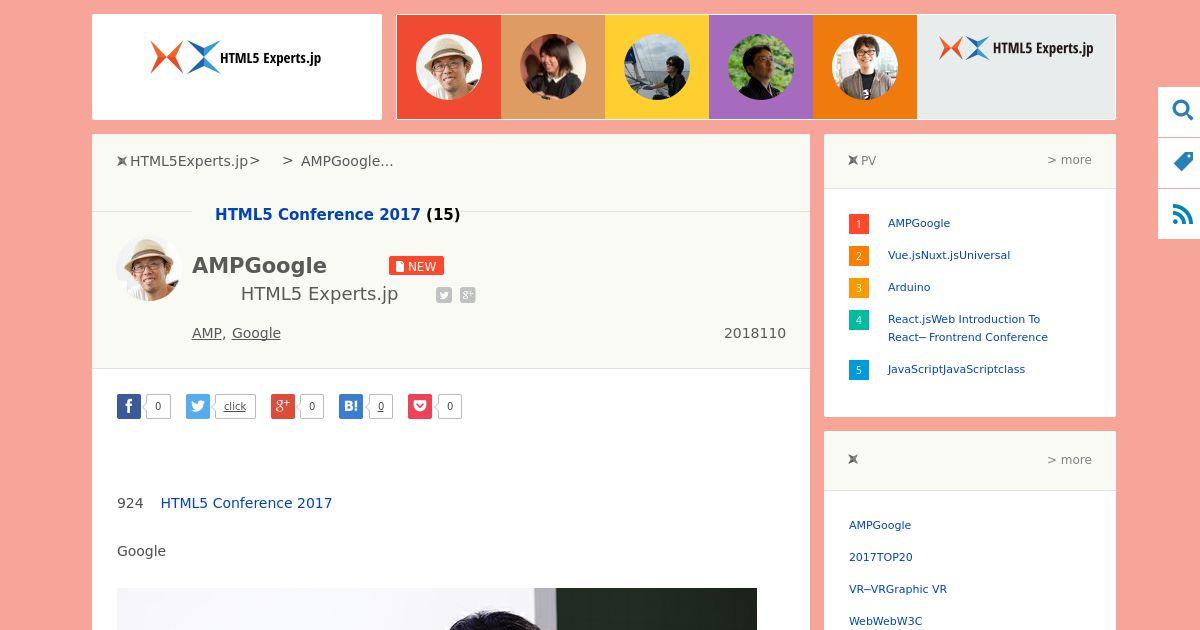The width and height of the screenshot is (1200, 630).
Task: Click the HTML5 Experts.jp logo in the banner
Action: [1016, 48]
